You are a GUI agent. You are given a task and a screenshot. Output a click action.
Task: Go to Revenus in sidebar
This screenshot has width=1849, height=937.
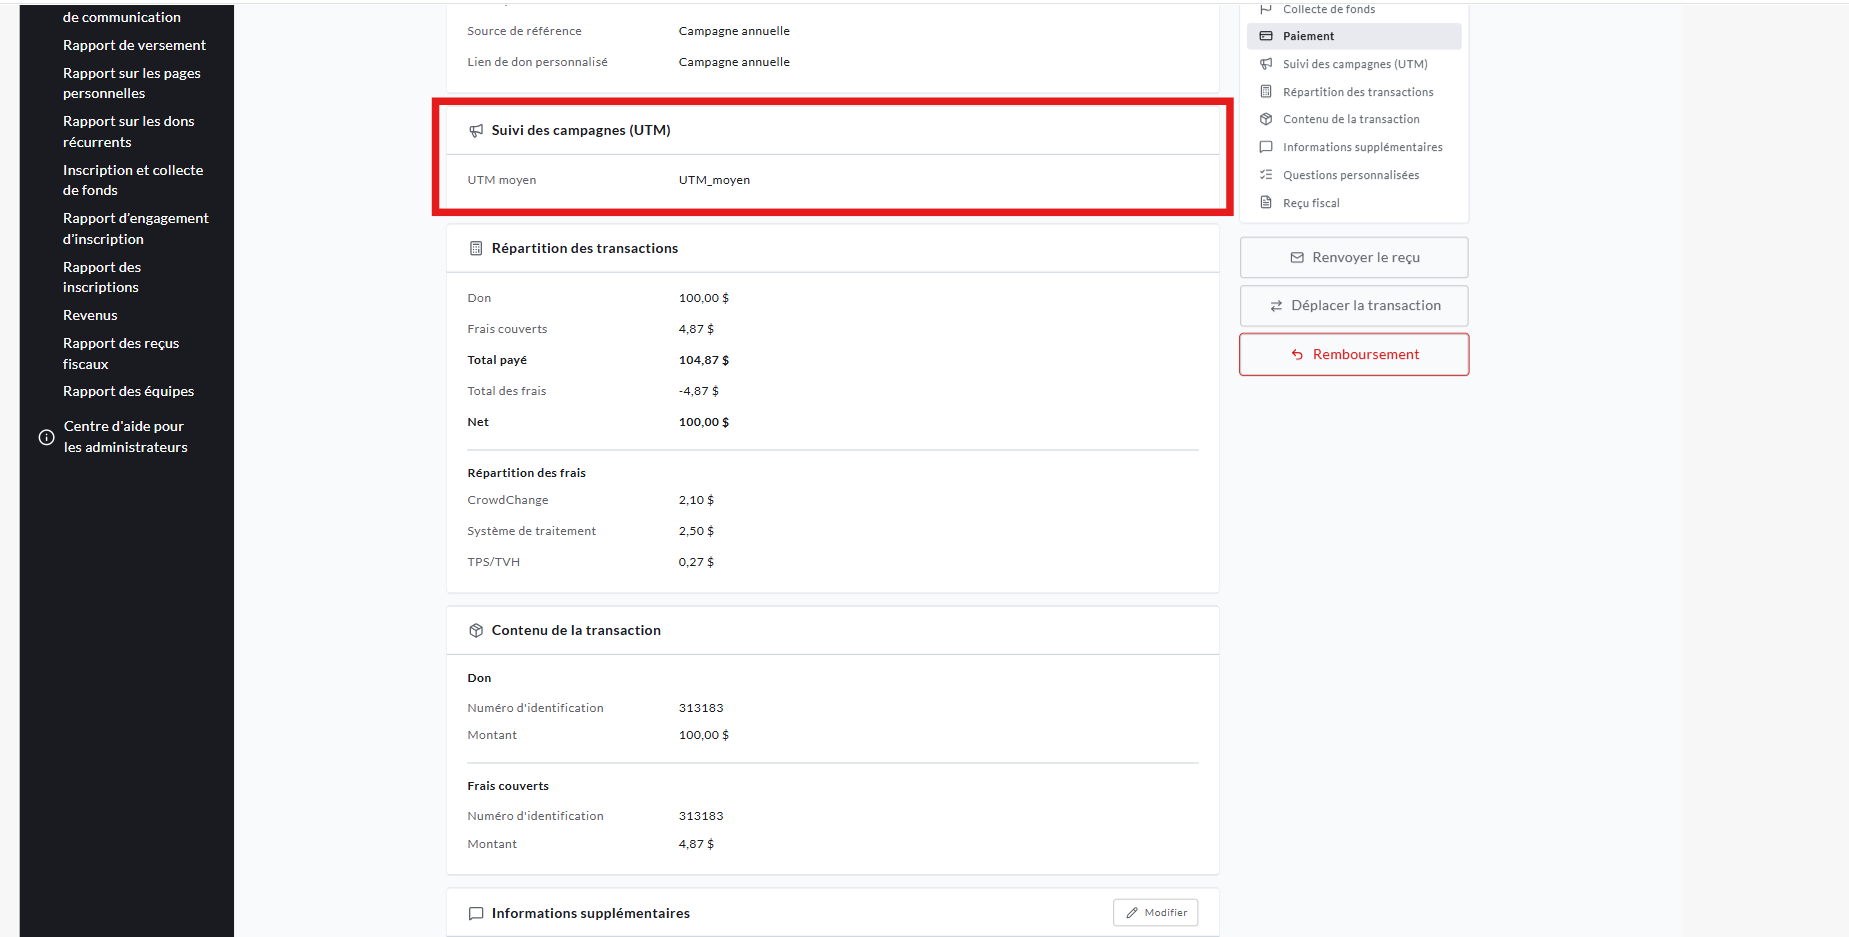point(90,315)
